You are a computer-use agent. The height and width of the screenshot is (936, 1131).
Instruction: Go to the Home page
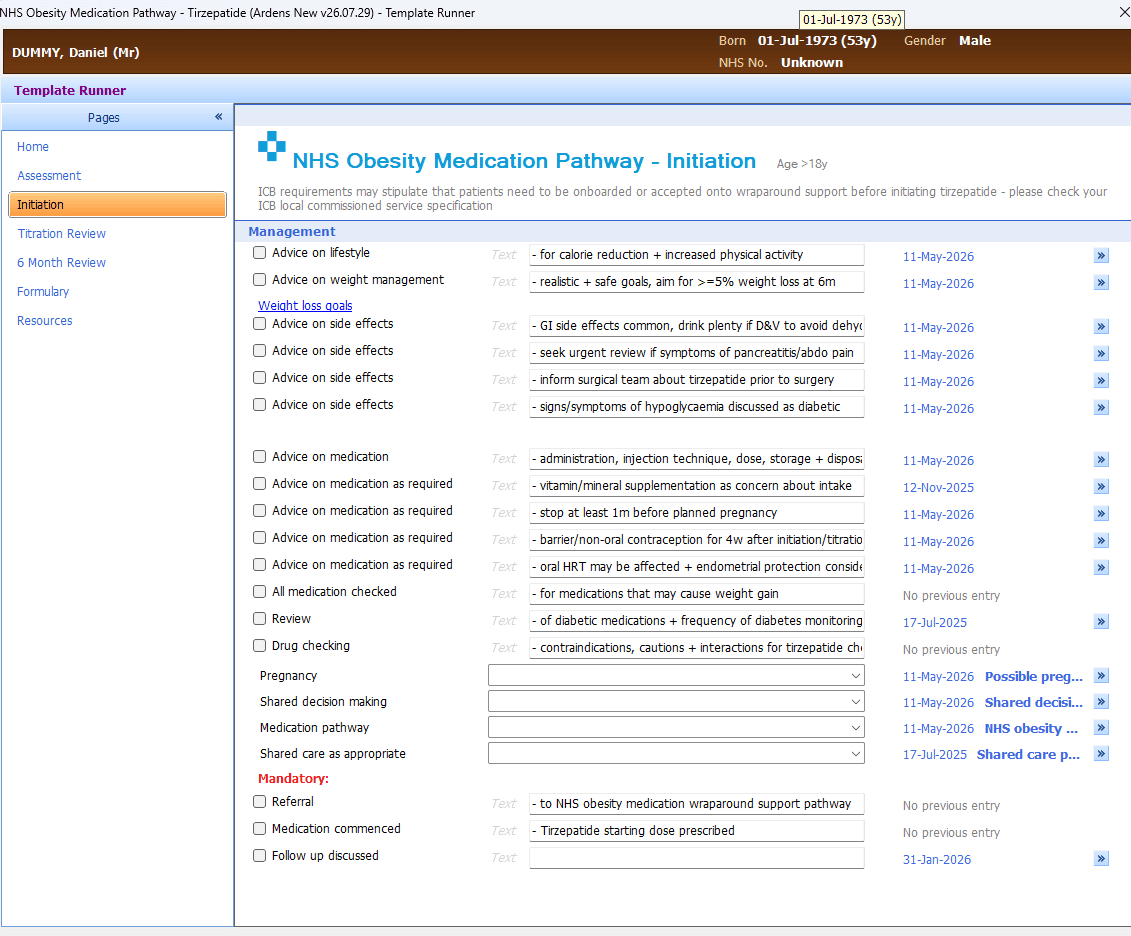(x=33, y=146)
